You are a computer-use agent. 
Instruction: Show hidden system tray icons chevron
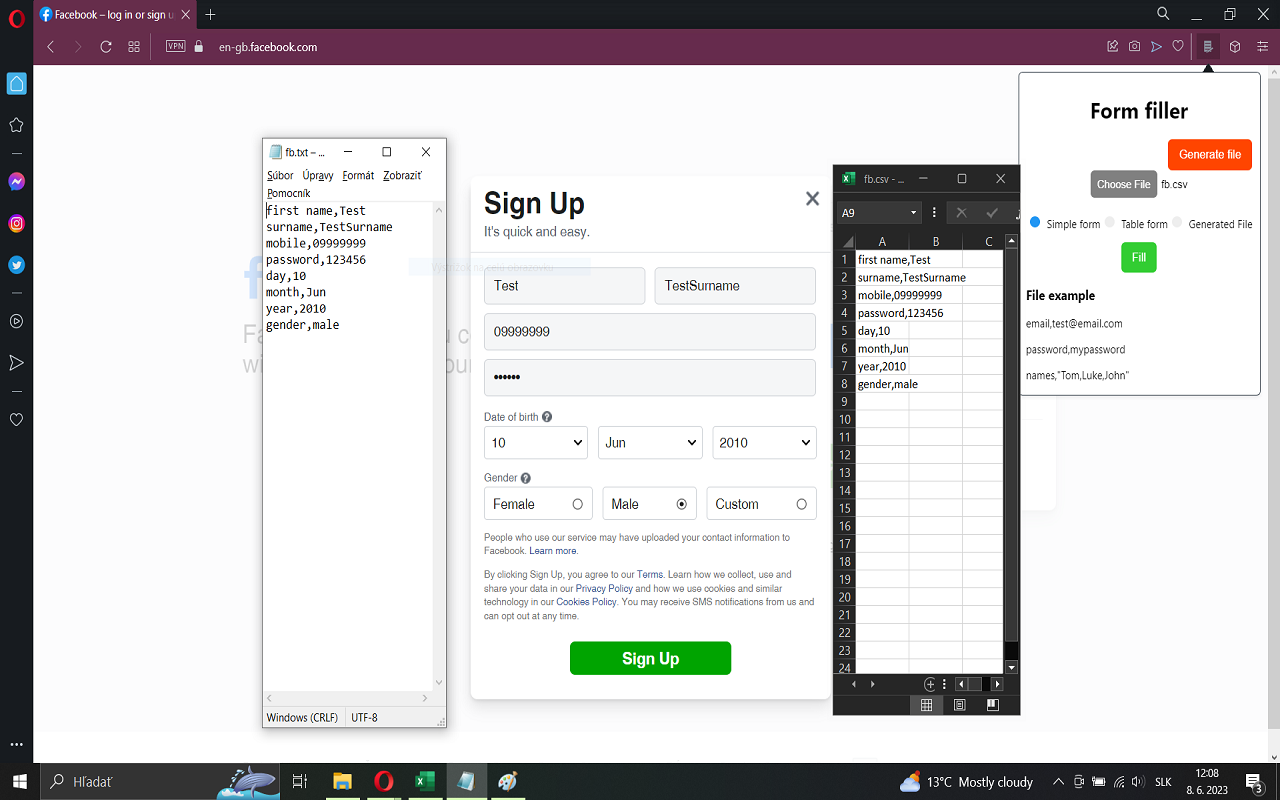pyautogui.click(x=1058, y=781)
